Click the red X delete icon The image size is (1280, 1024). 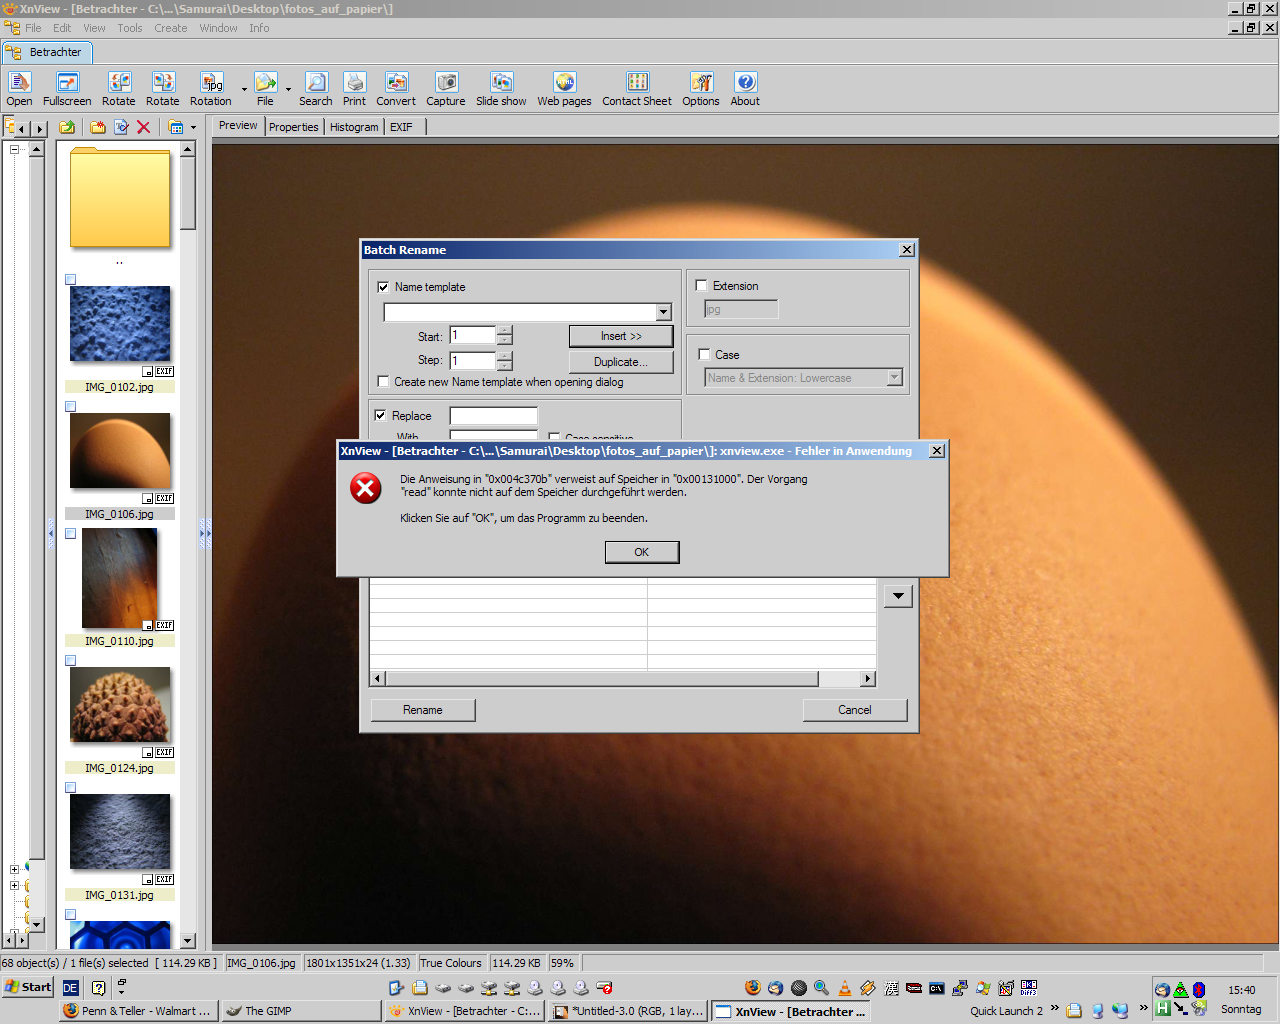tap(144, 127)
